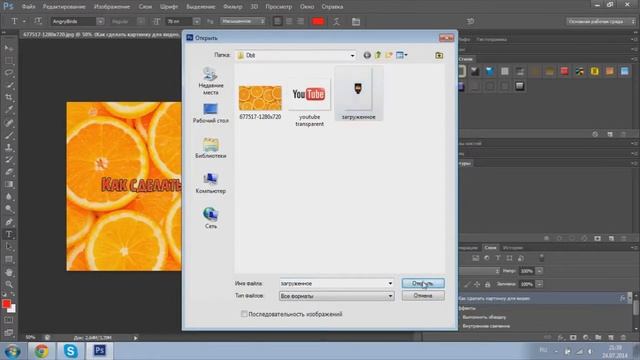Viewport: 640px width, 360px height.
Task: Open the character panel toggle in options bar
Action: [x=356, y=22]
